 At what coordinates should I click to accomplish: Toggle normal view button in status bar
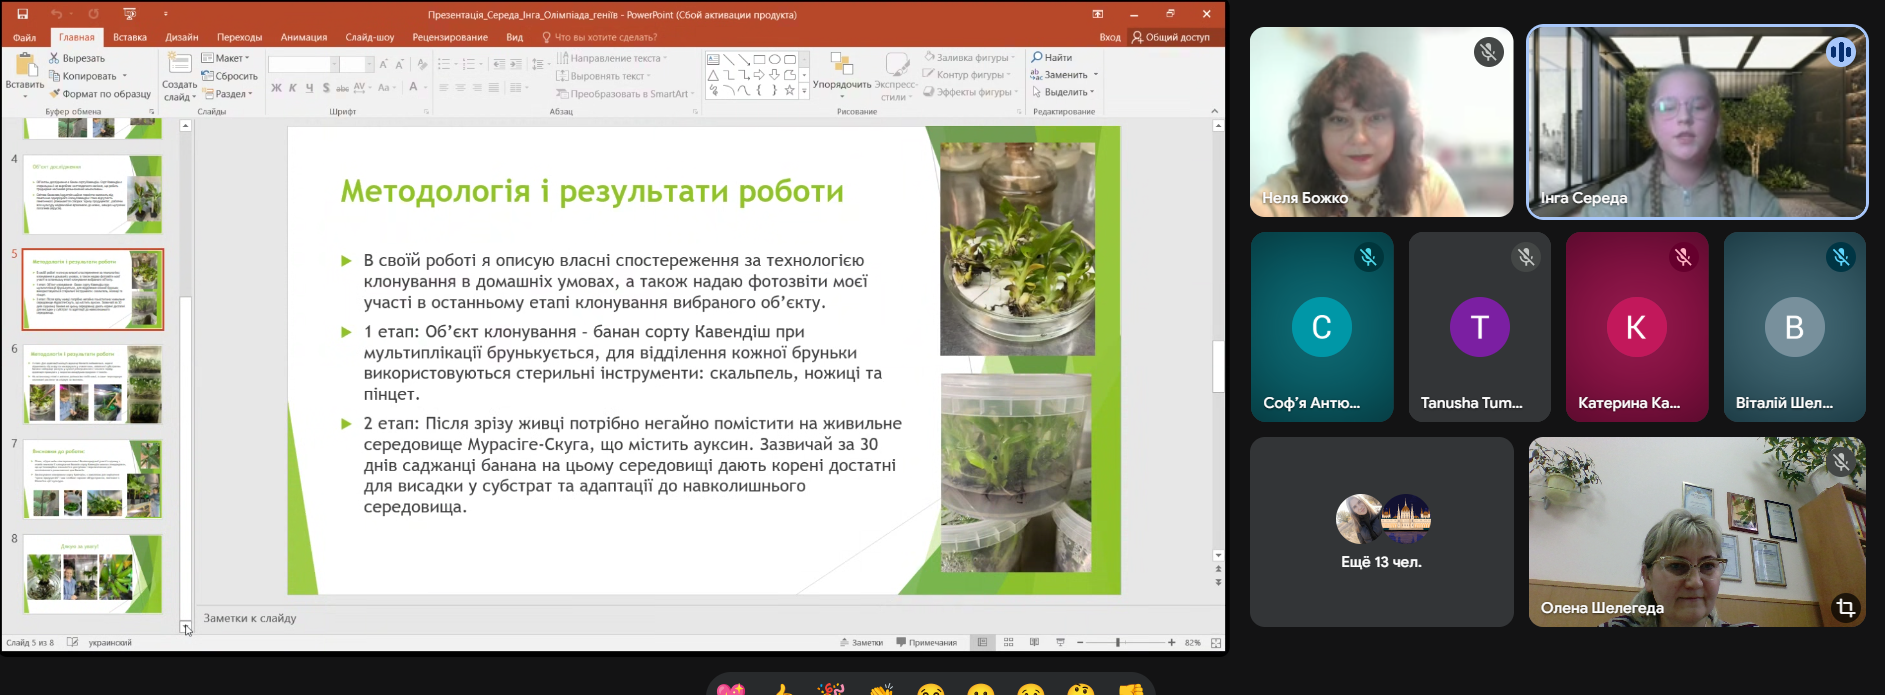(x=982, y=642)
